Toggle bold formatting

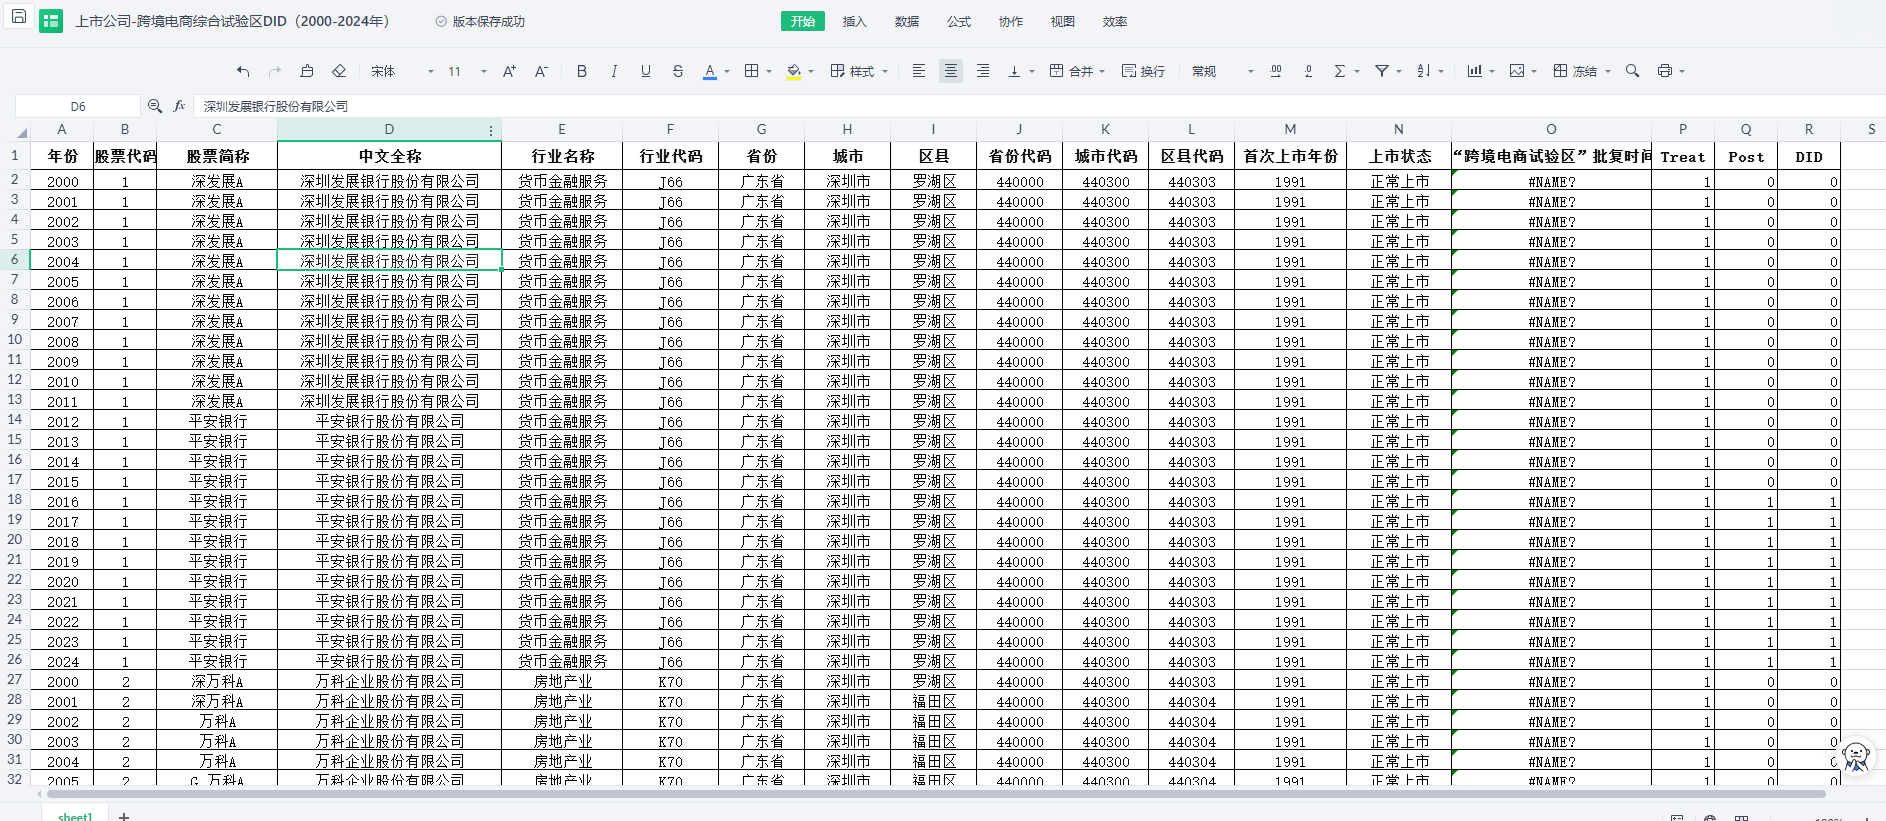tap(582, 71)
